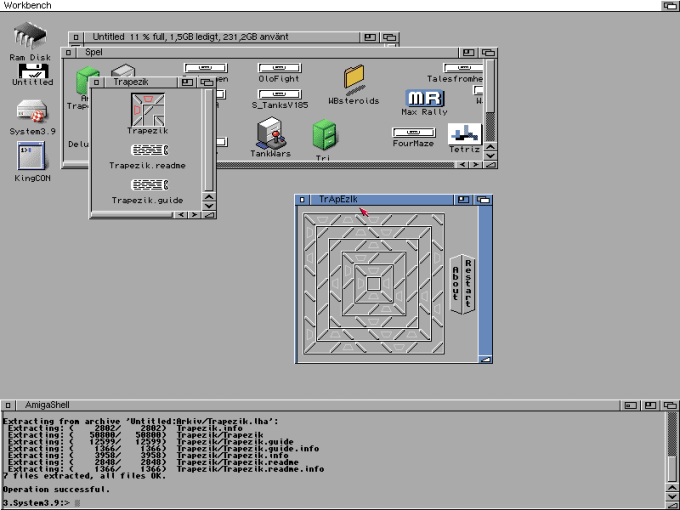
Task: Zoom the AmigaShell window
Action: coord(650,405)
